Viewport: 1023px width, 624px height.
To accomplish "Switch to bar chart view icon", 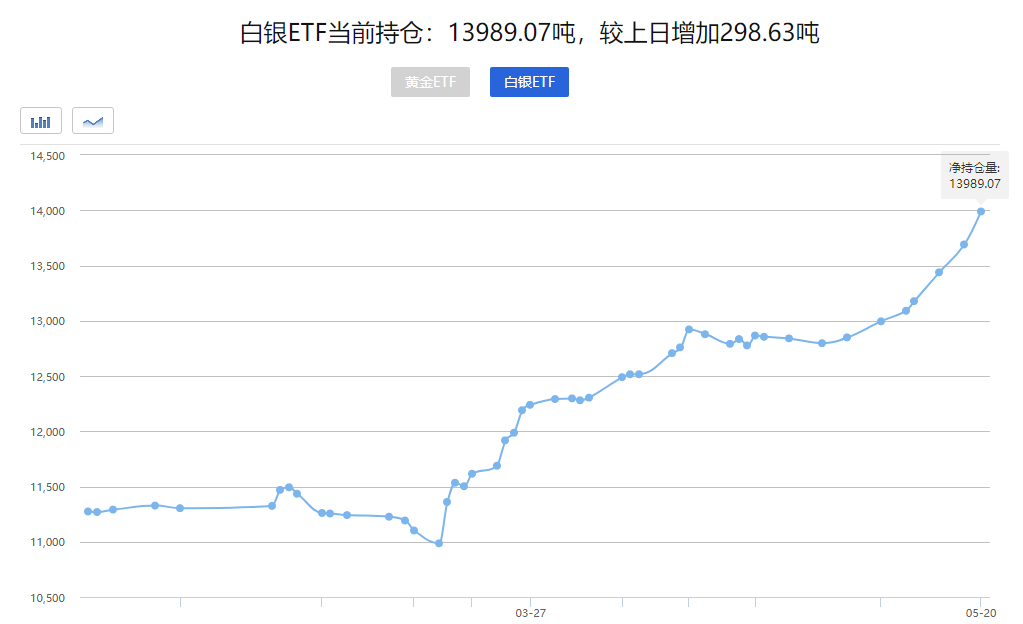I will pyautogui.click(x=41, y=121).
